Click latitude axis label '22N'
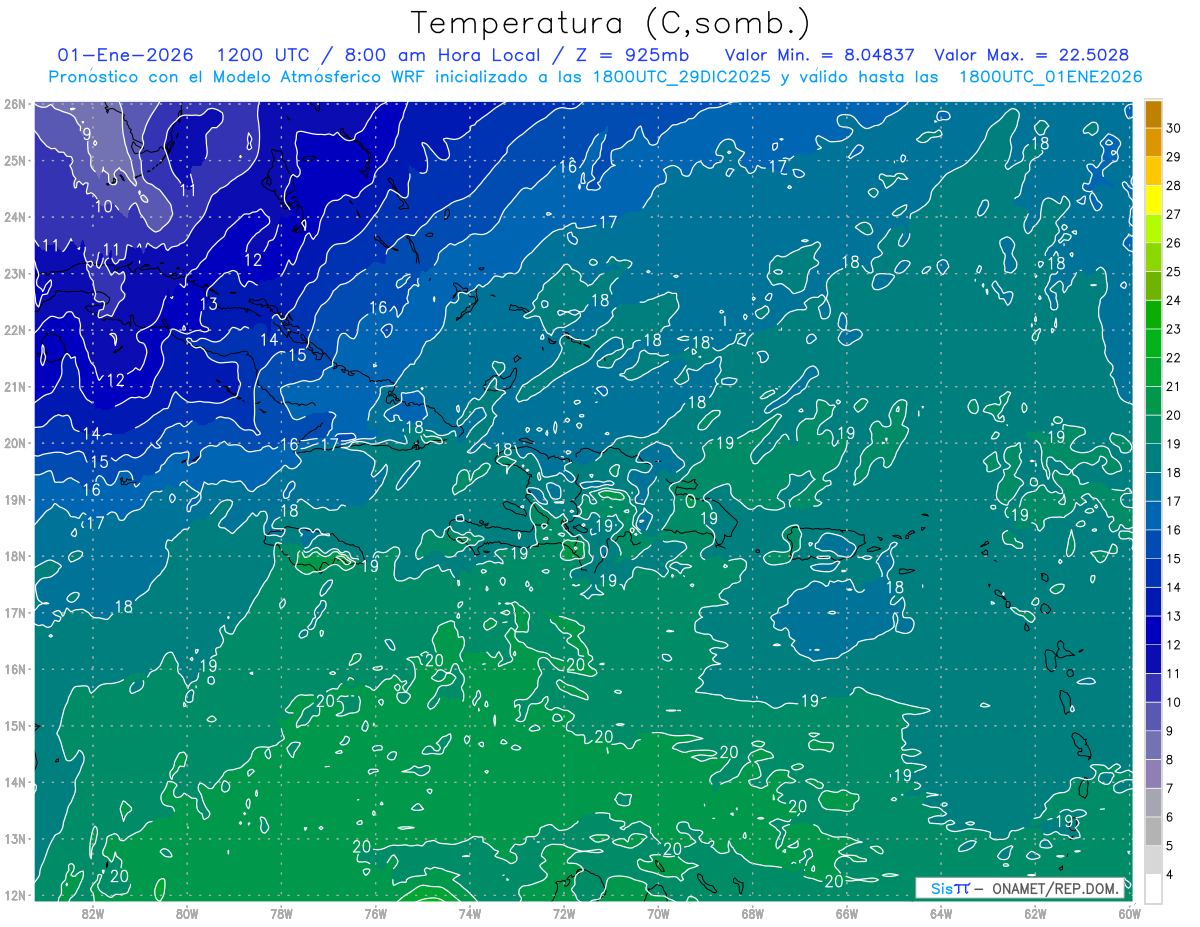 [14, 329]
